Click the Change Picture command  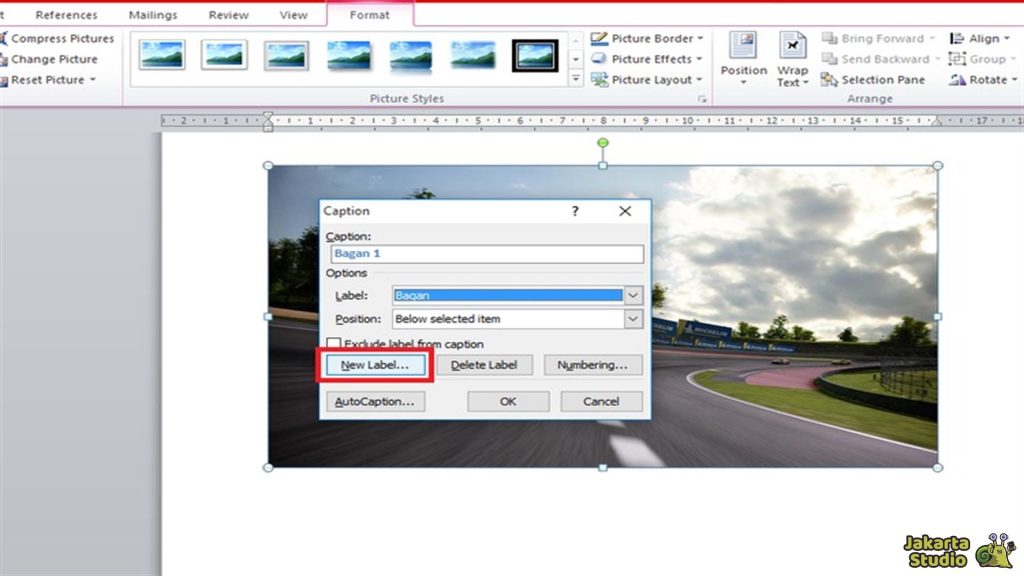tap(54, 59)
